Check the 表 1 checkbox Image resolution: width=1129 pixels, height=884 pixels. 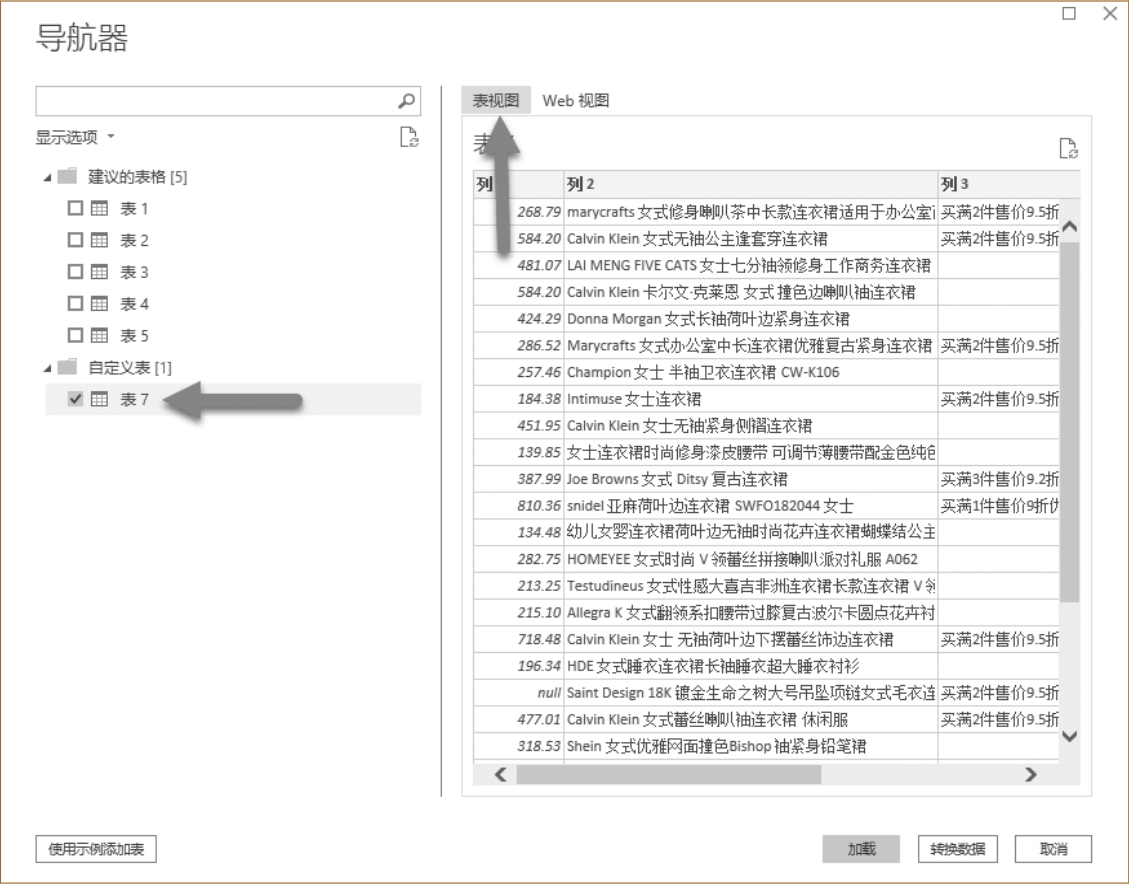coord(75,208)
